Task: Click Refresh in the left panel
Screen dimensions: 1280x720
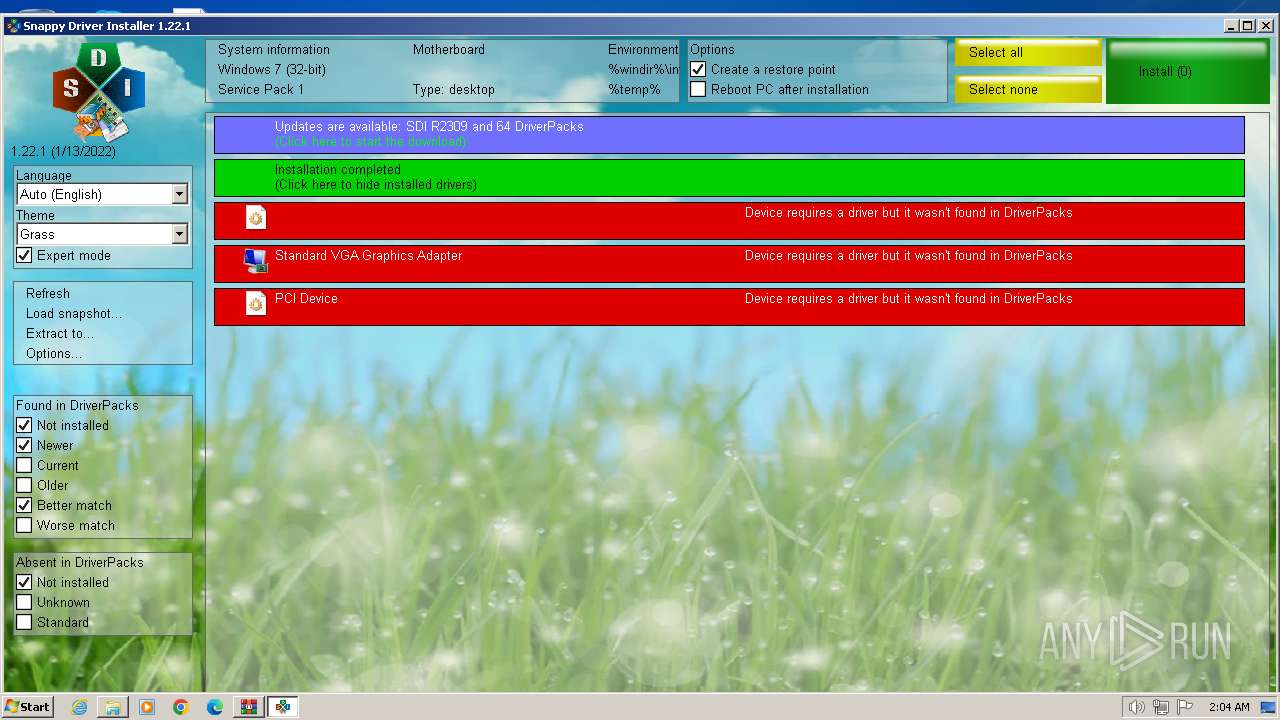Action: [x=48, y=294]
